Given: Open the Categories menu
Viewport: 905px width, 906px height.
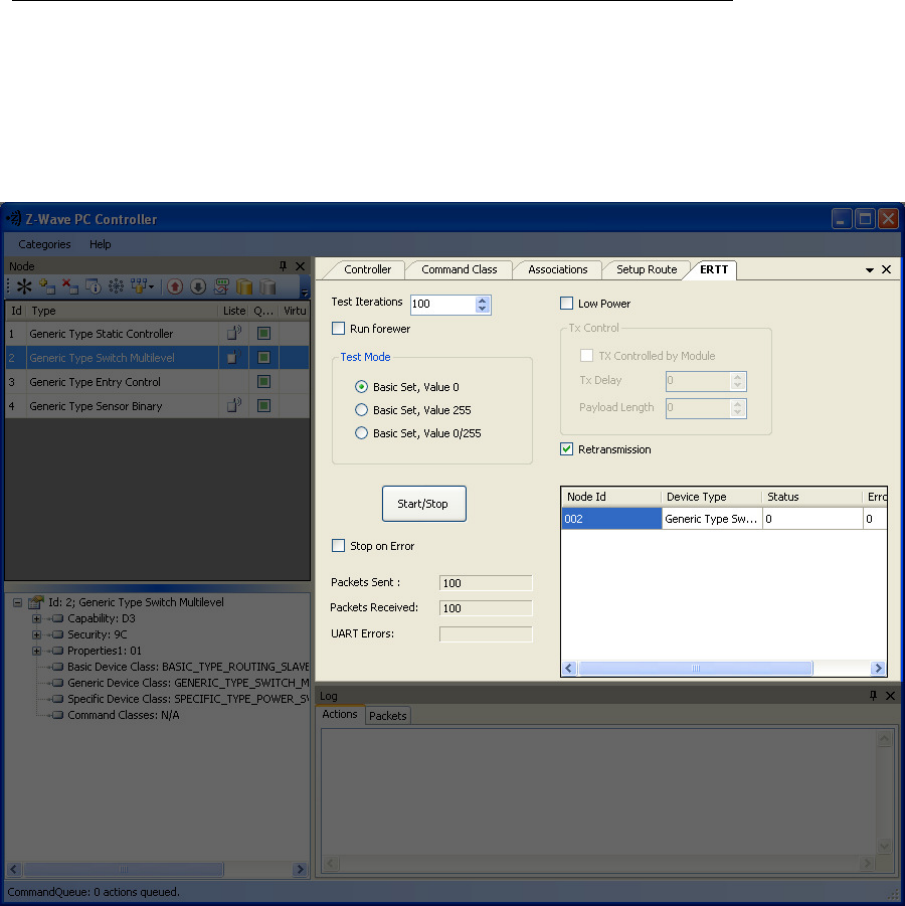Looking at the screenshot, I should pos(44,244).
